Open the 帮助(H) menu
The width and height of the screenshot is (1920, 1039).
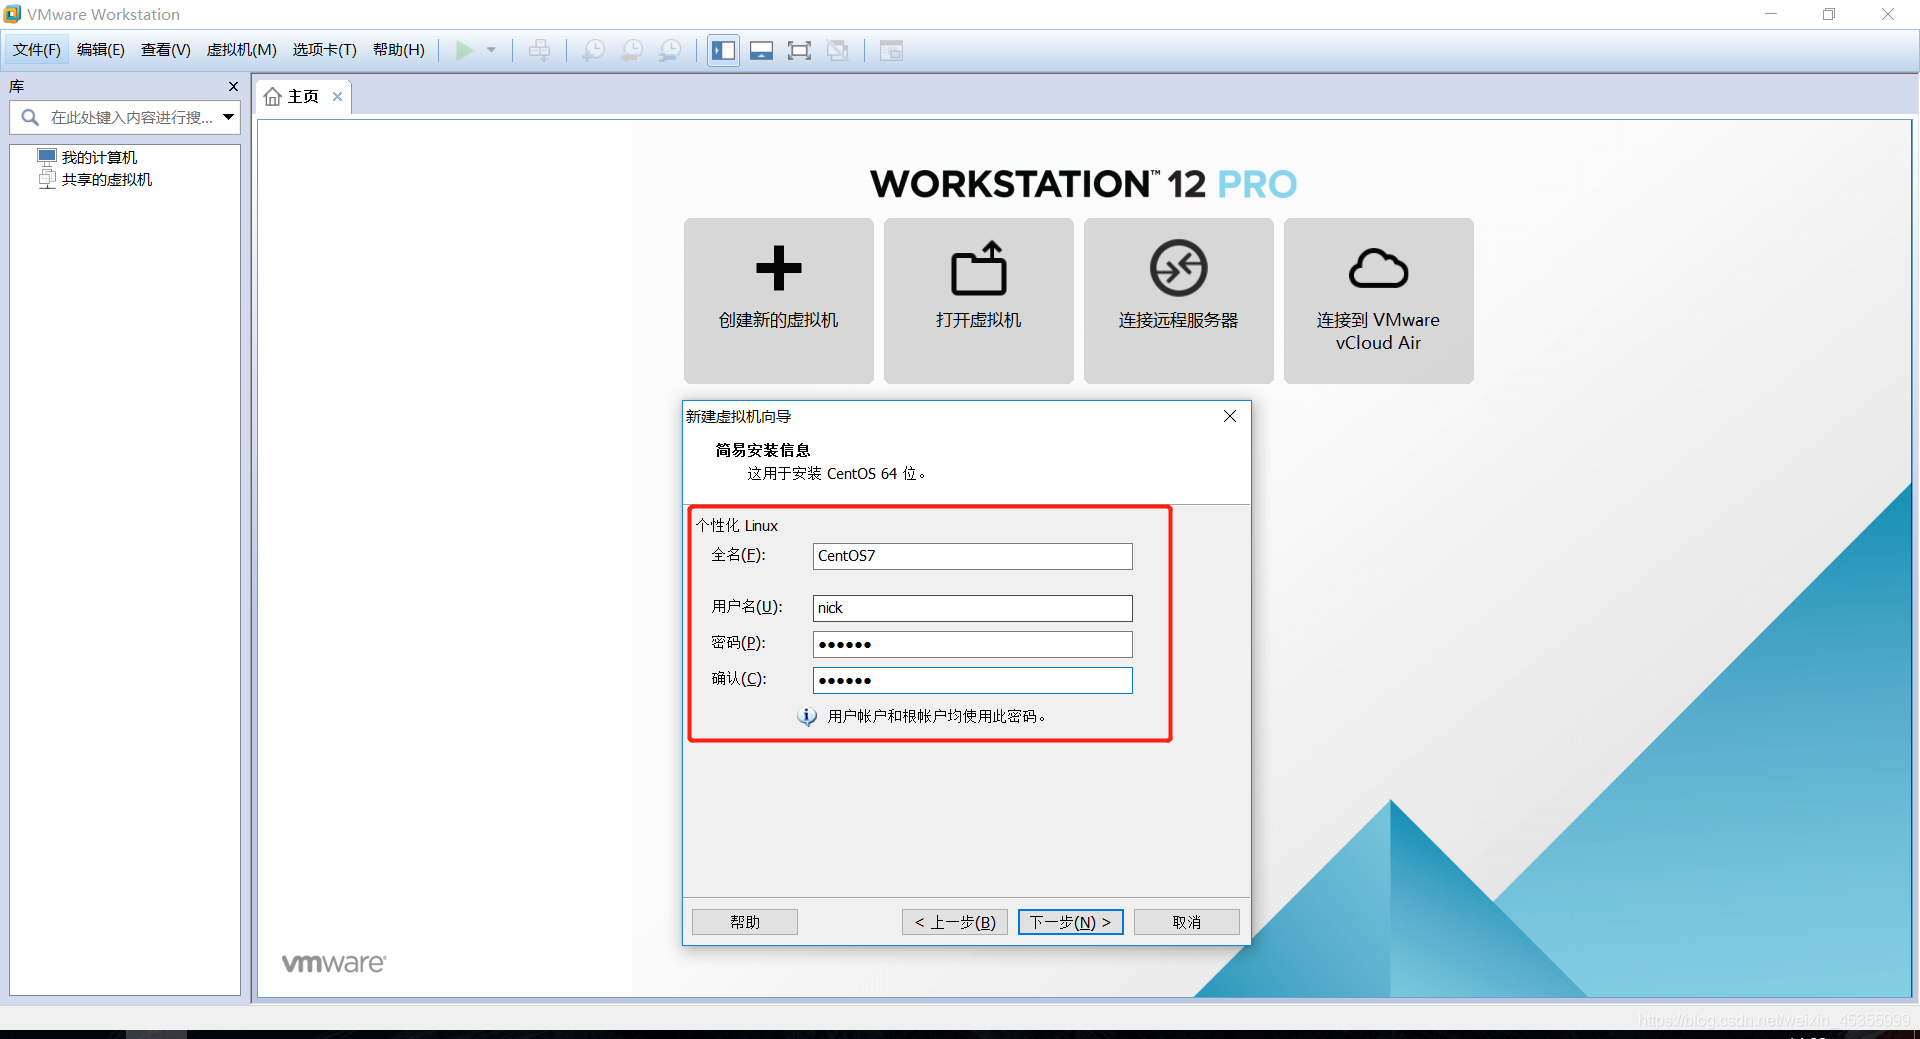point(399,50)
